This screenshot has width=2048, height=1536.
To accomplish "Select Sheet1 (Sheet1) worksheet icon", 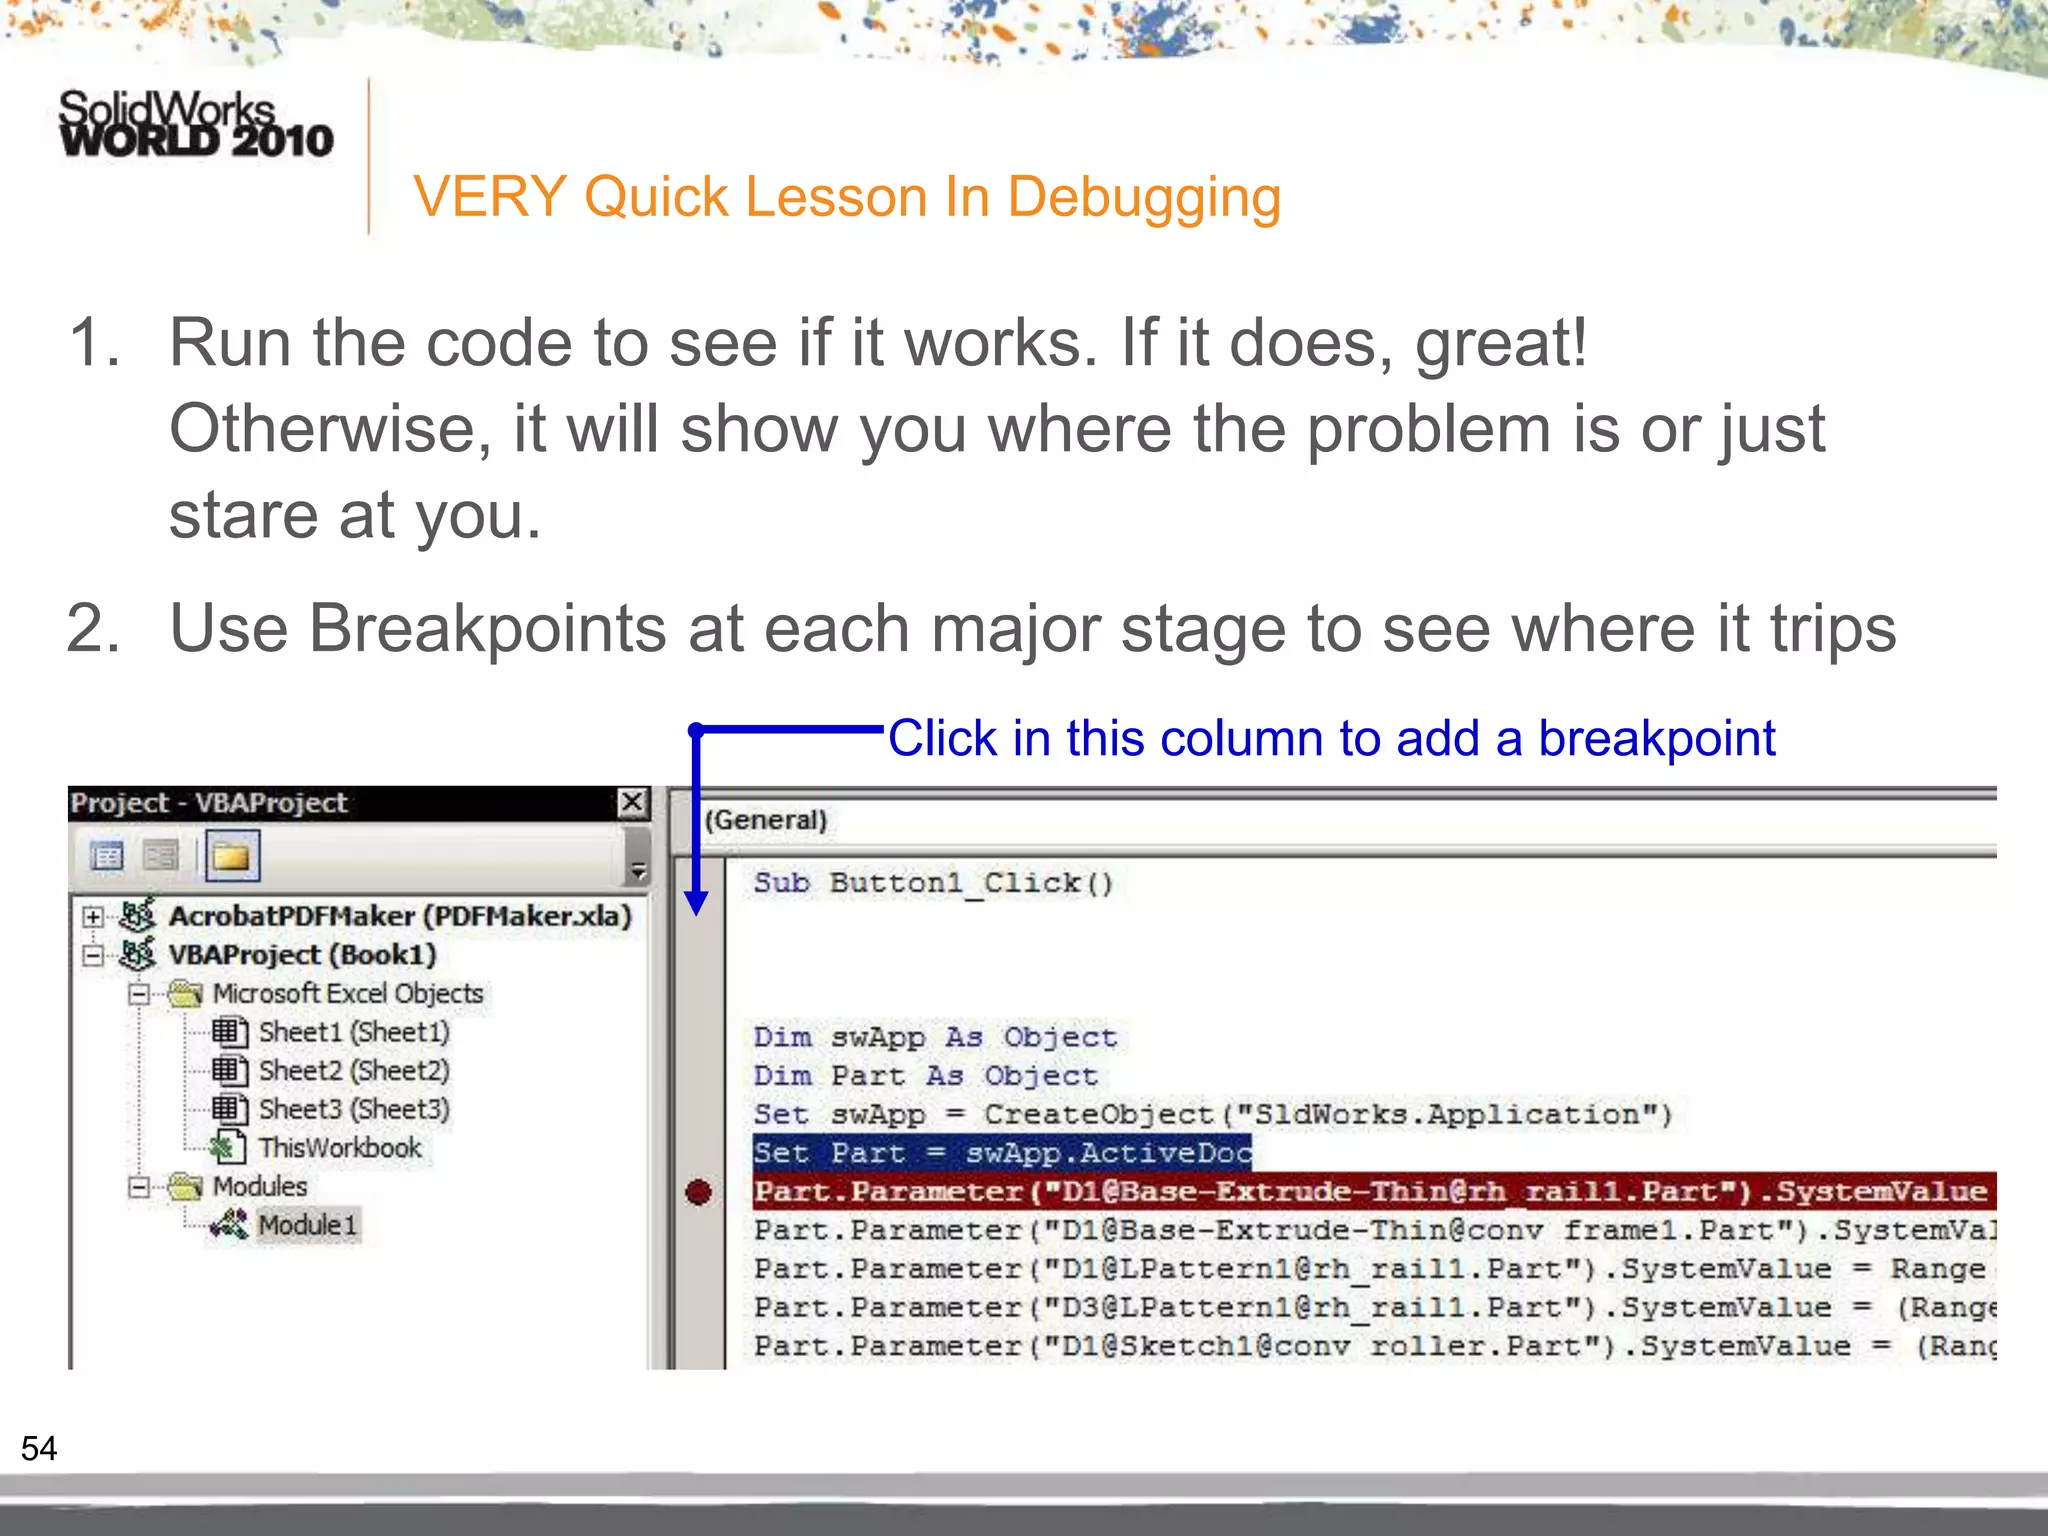I will 229,1031.
